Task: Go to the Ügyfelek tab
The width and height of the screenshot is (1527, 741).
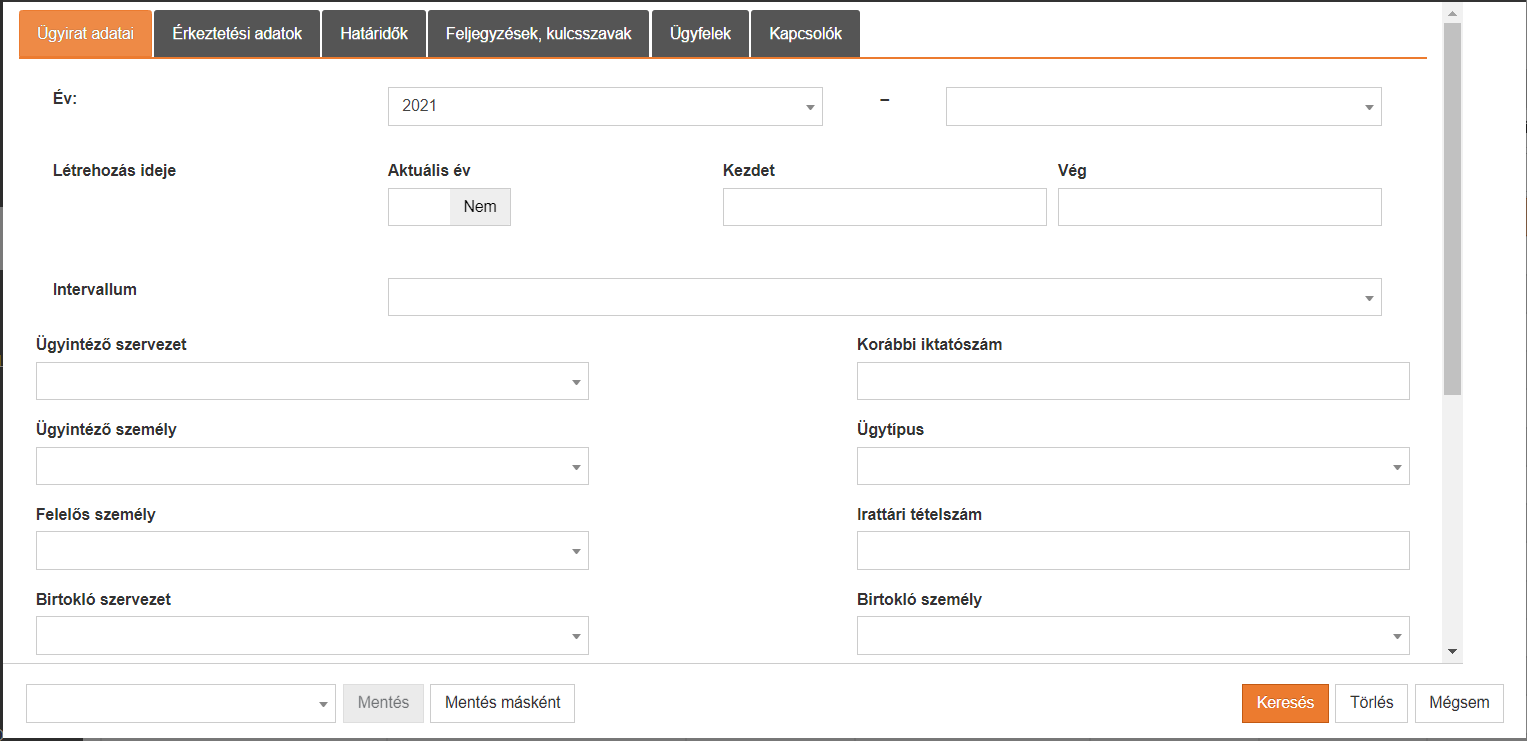Action: (700, 34)
